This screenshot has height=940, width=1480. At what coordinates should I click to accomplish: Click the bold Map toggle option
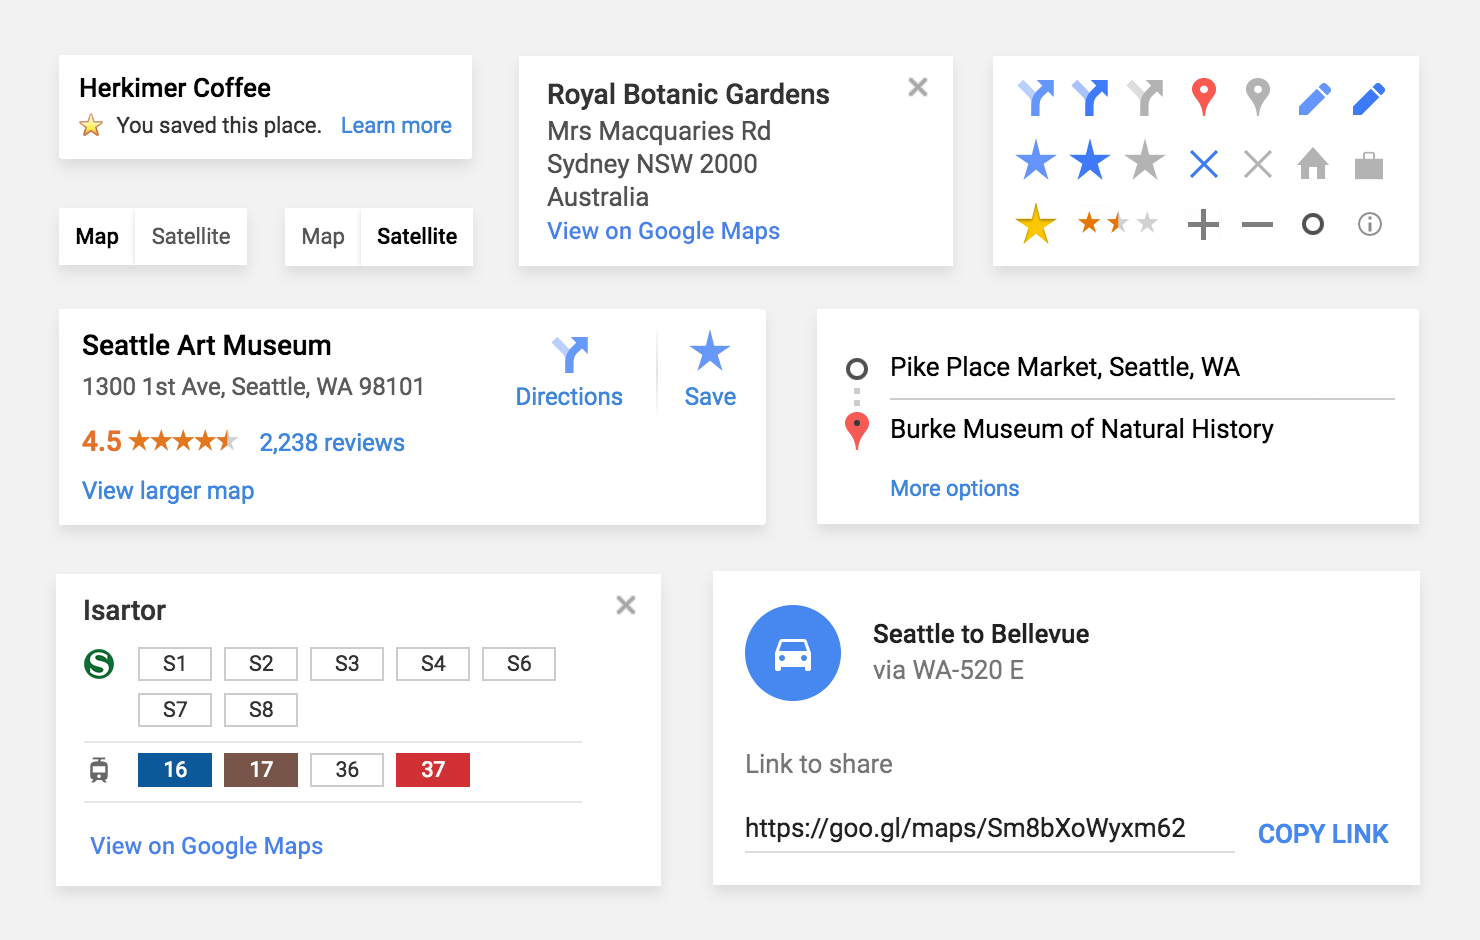97,237
